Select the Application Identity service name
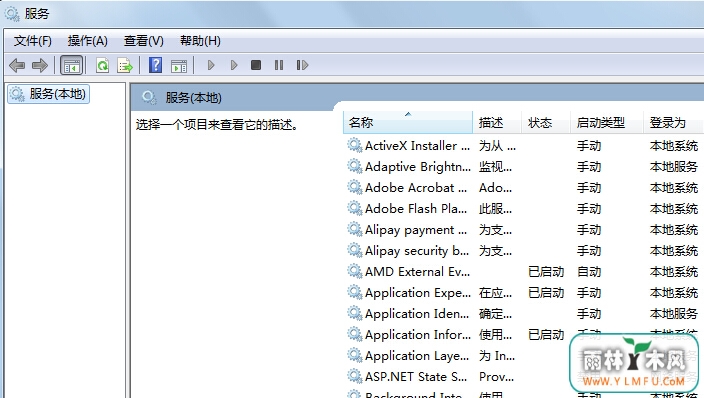The image size is (704, 398). 417,314
